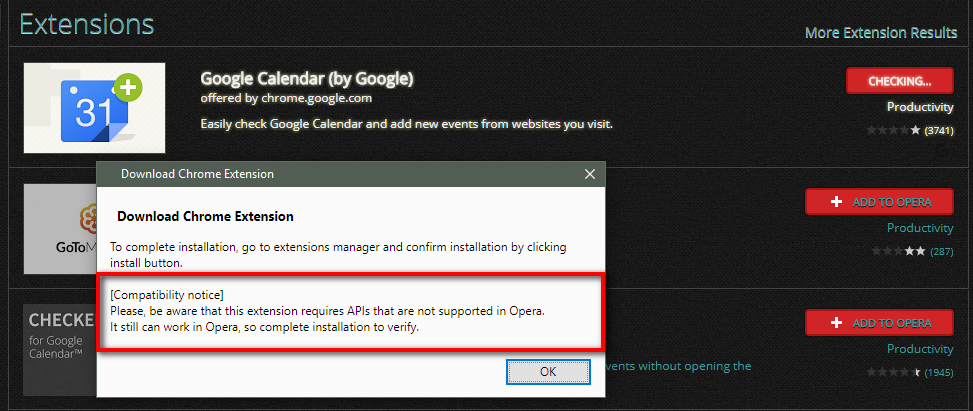Select the Productivity category under the CHECKING button
973x411 pixels.
(920, 107)
